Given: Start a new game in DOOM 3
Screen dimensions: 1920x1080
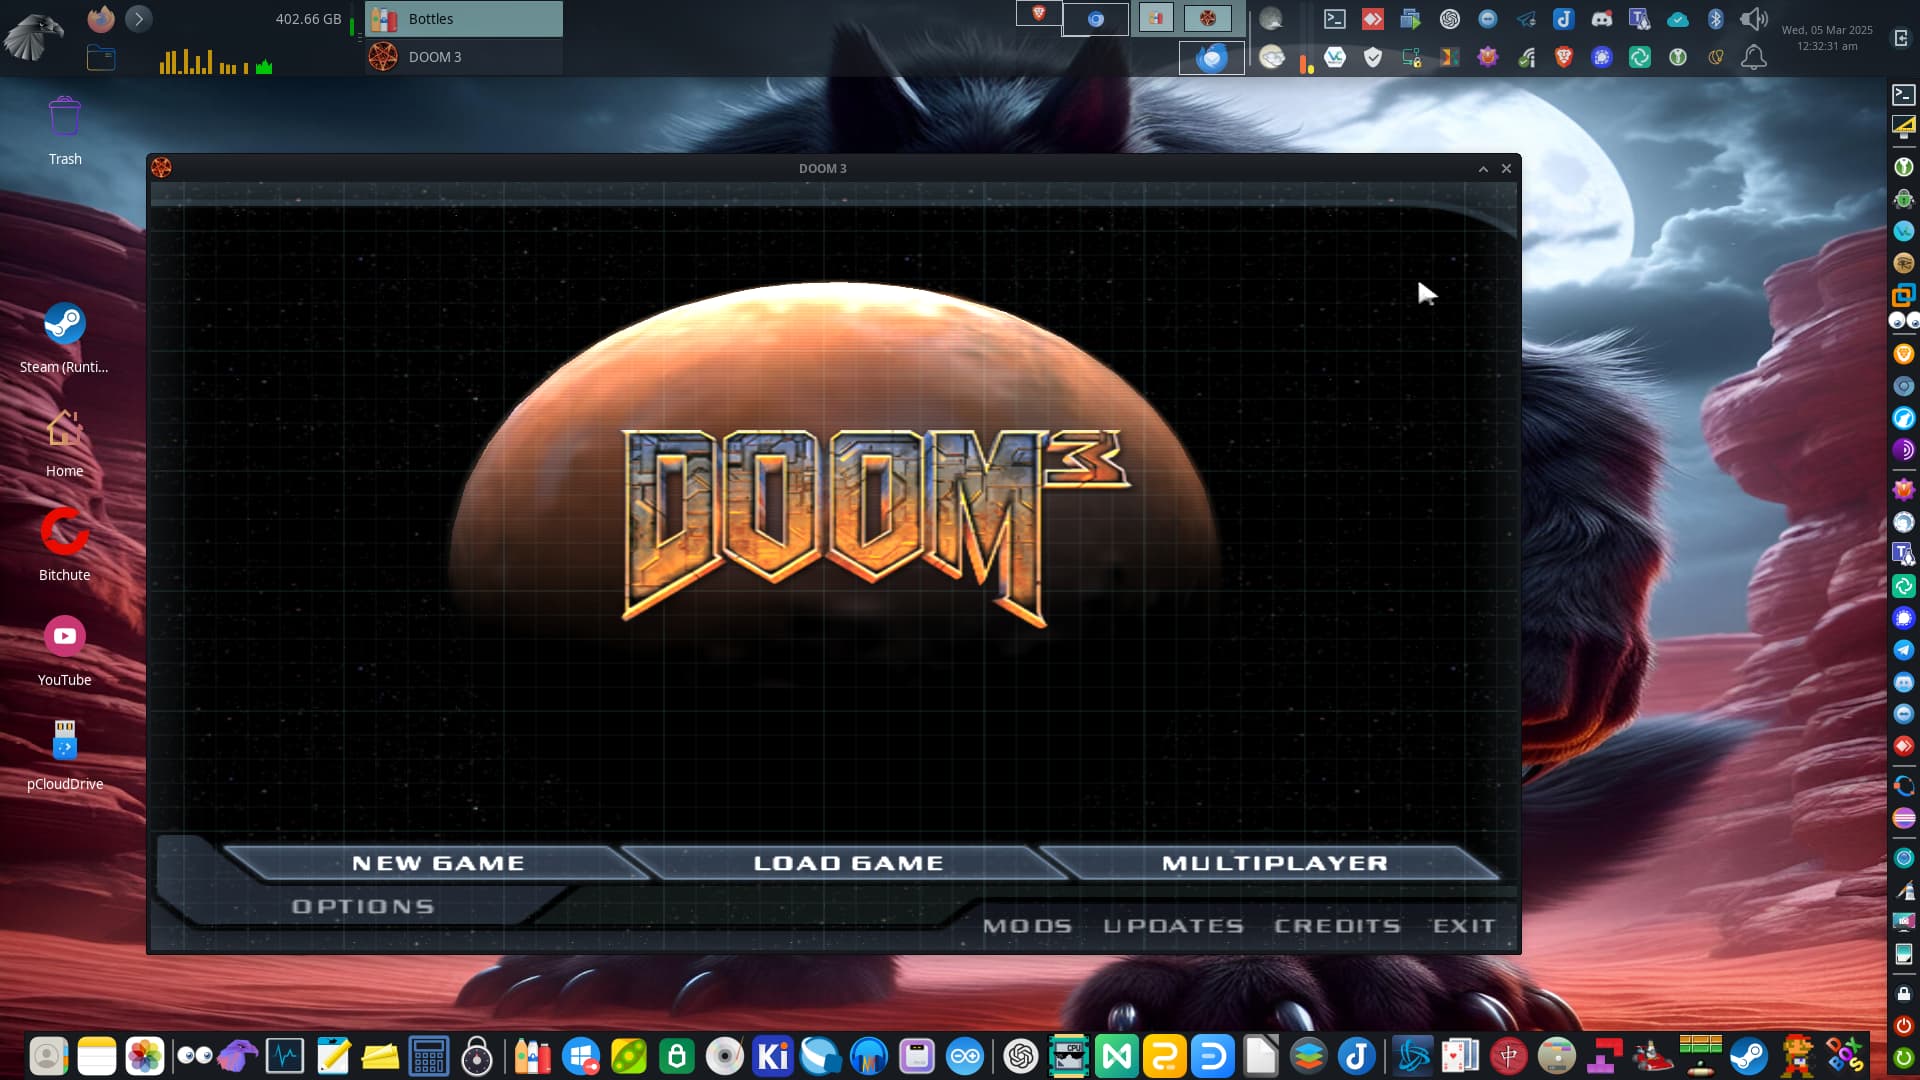Looking at the screenshot, I should pos(437,863).
